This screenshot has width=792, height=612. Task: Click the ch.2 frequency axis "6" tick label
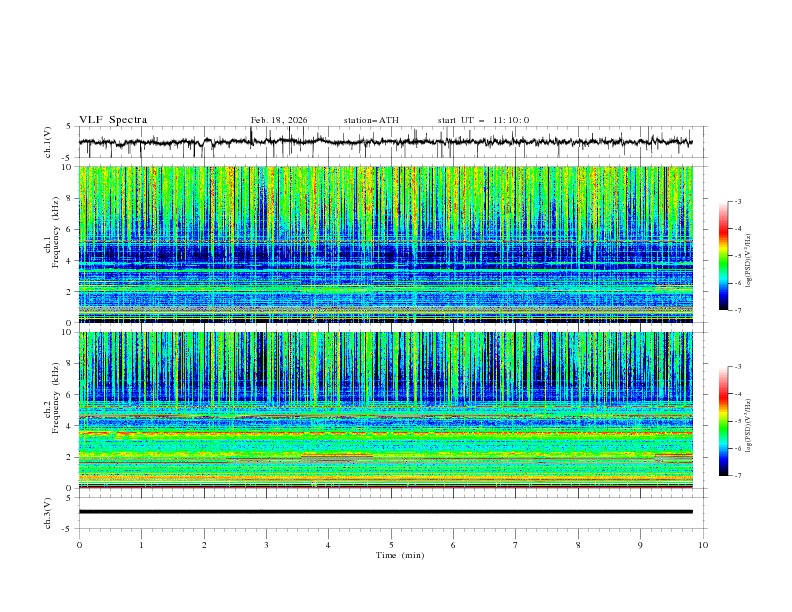pos(70,395)
